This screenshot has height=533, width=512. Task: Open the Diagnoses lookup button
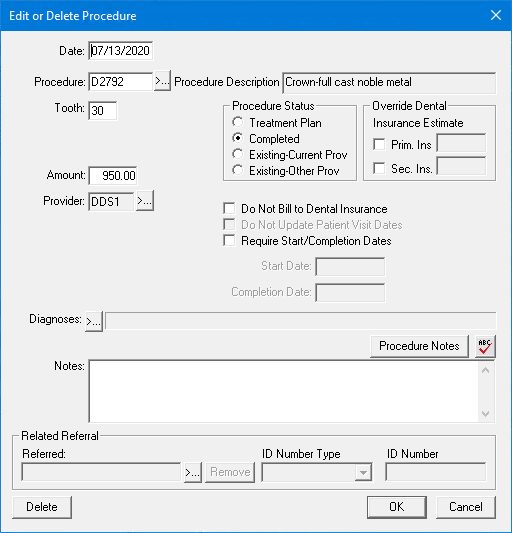[94, 321]
